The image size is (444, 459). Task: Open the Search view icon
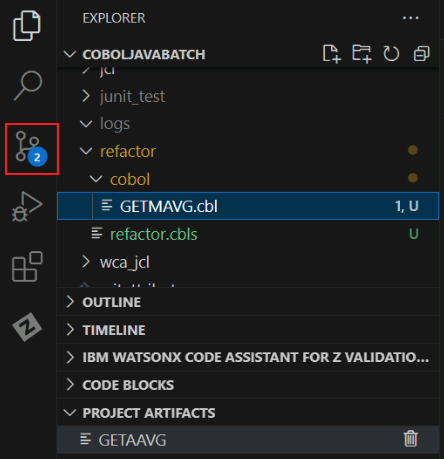tap(28, 85)
